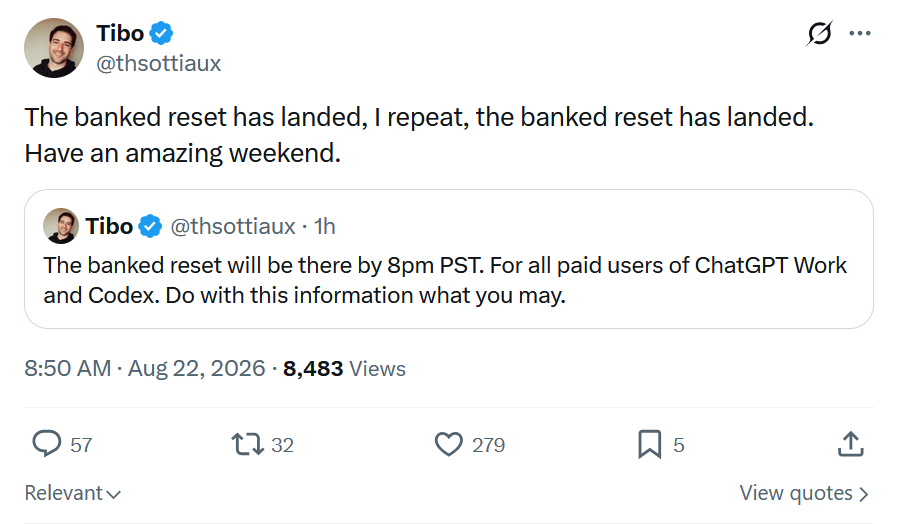Click Tibo's blue verified badge at top
Image resolution: width=898 pixels, height=524 pixels.
162,33
